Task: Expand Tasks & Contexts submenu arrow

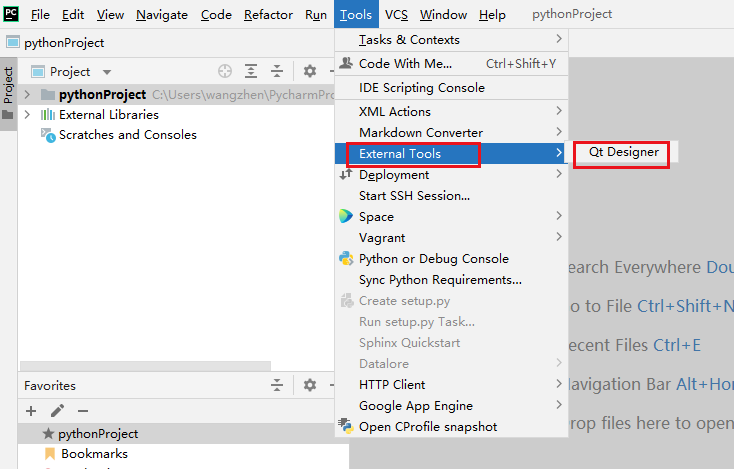Action: [559, 39]
